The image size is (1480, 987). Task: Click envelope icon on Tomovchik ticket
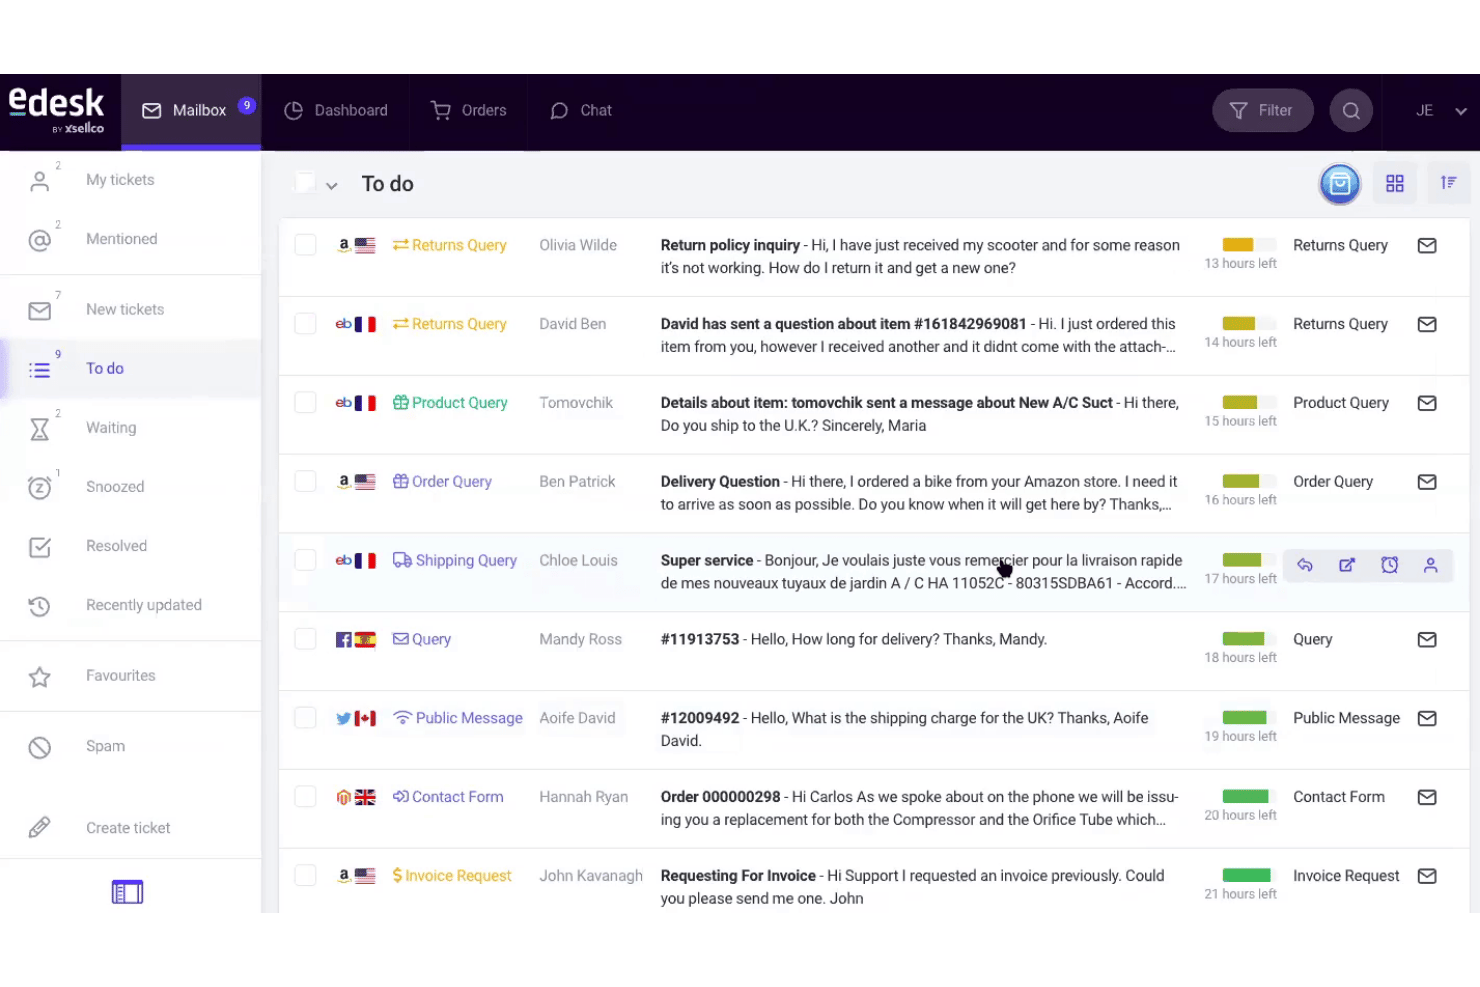tap(1427, 404)
